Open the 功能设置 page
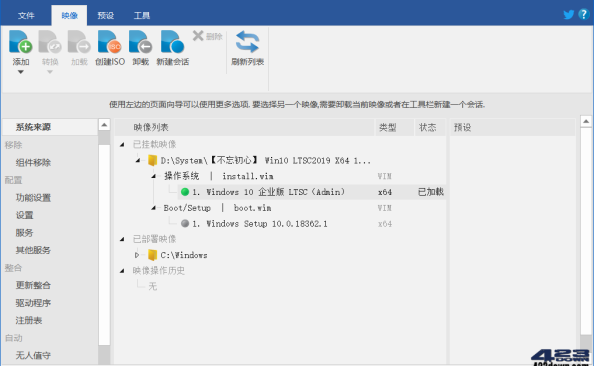594x366 pixels. 33,197
